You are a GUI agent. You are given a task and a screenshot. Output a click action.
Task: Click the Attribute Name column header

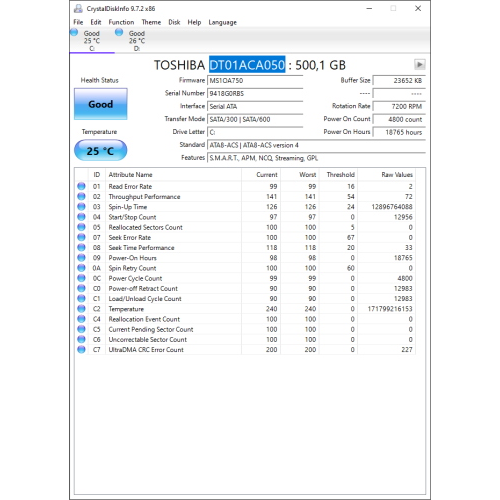tap(173, 175)
